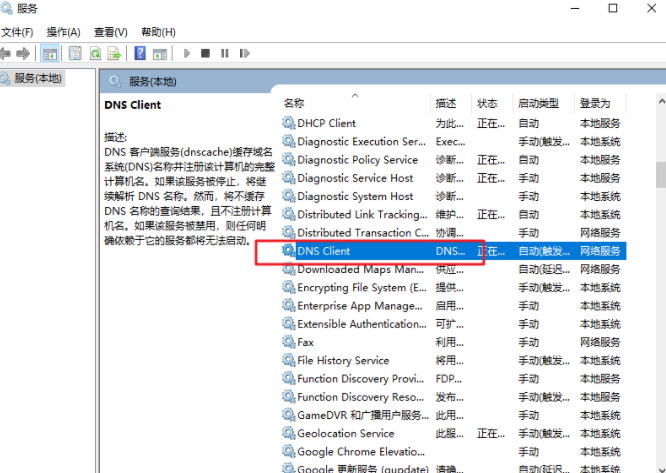The width and height of the screenshot is (666, 473).
Task: Click 网络服务 logon value for Fax
Action: click(600, 343)
